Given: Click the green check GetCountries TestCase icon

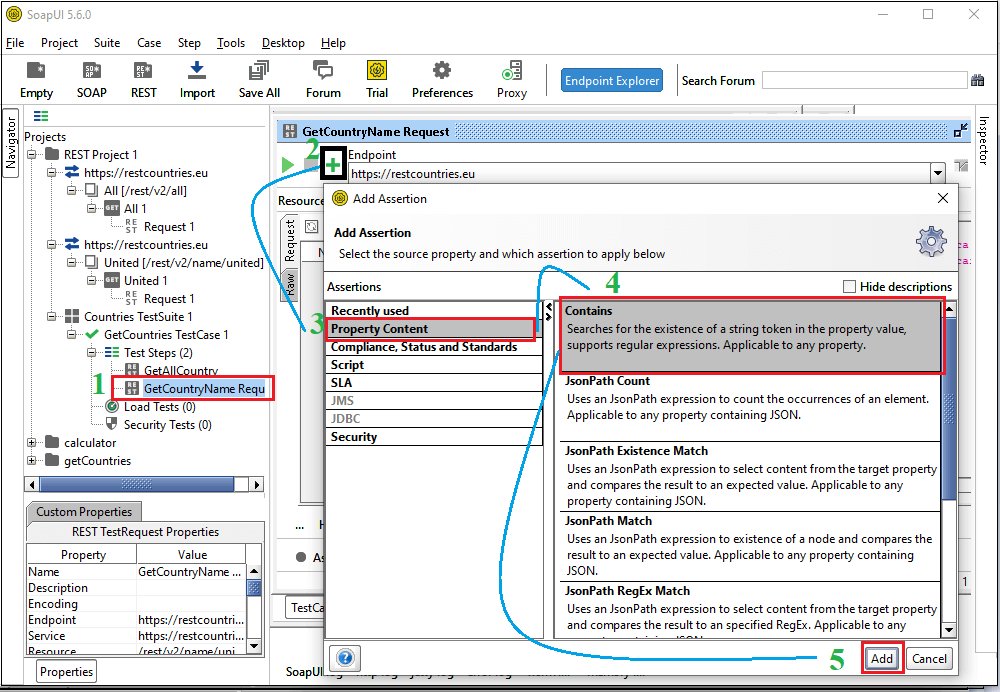Looking at the screenshot, I should [92, 334].
